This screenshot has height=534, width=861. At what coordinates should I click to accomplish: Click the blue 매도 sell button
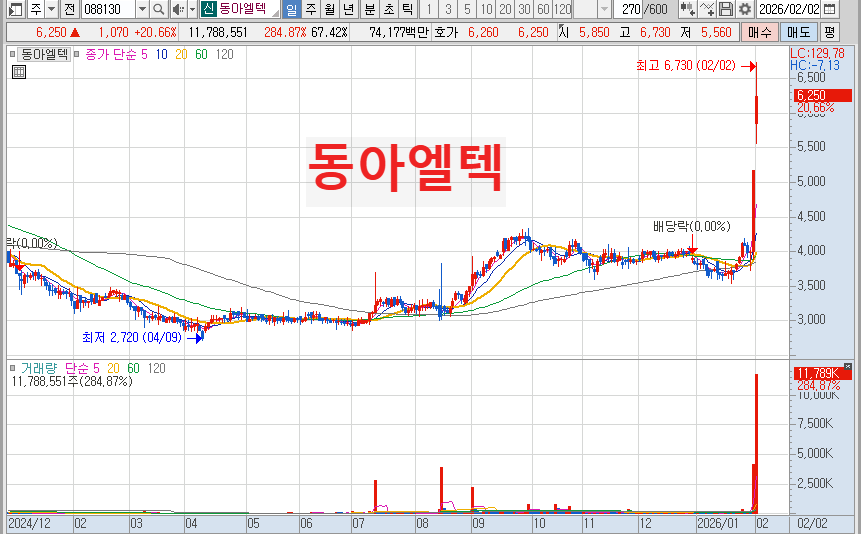798,32
